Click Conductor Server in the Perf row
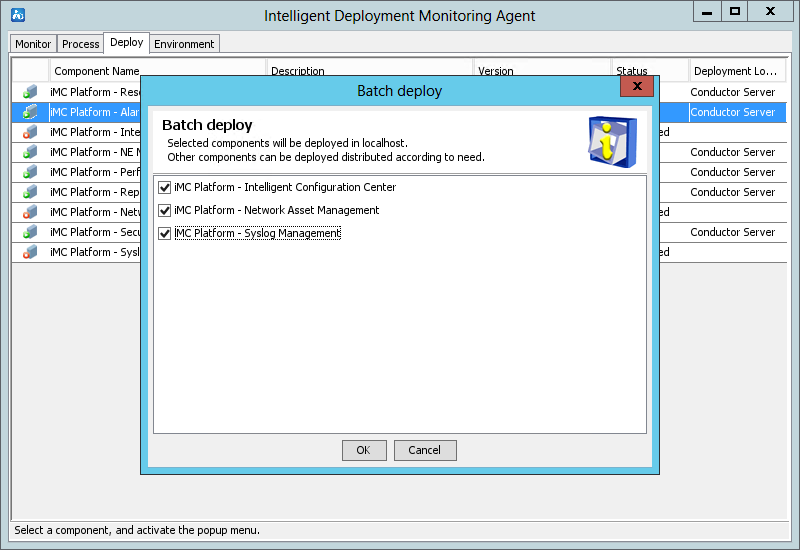Viewport: 800px width, 550px height. tap(733, 172)
